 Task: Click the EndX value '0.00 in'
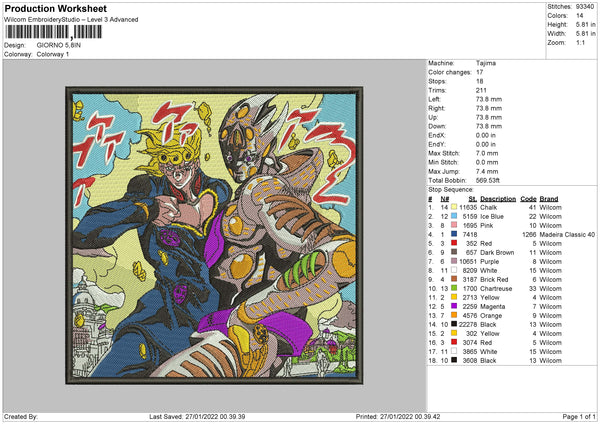pyautogui.click(x=486, y=135)
